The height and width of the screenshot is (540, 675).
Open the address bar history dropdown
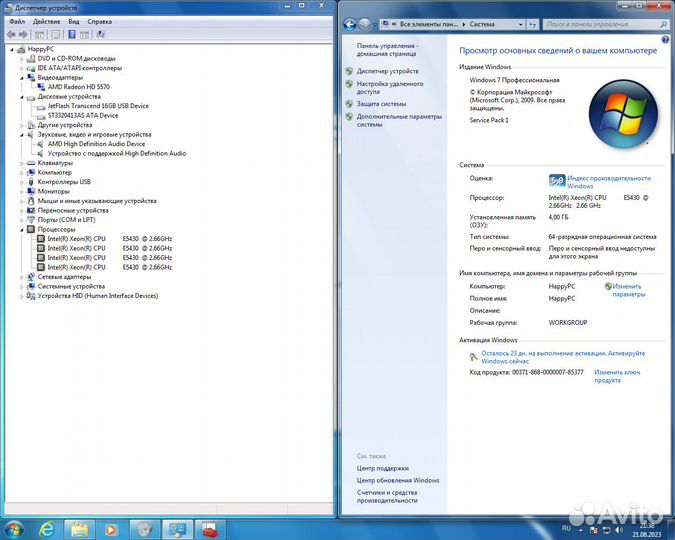click(x=520, y=25)
